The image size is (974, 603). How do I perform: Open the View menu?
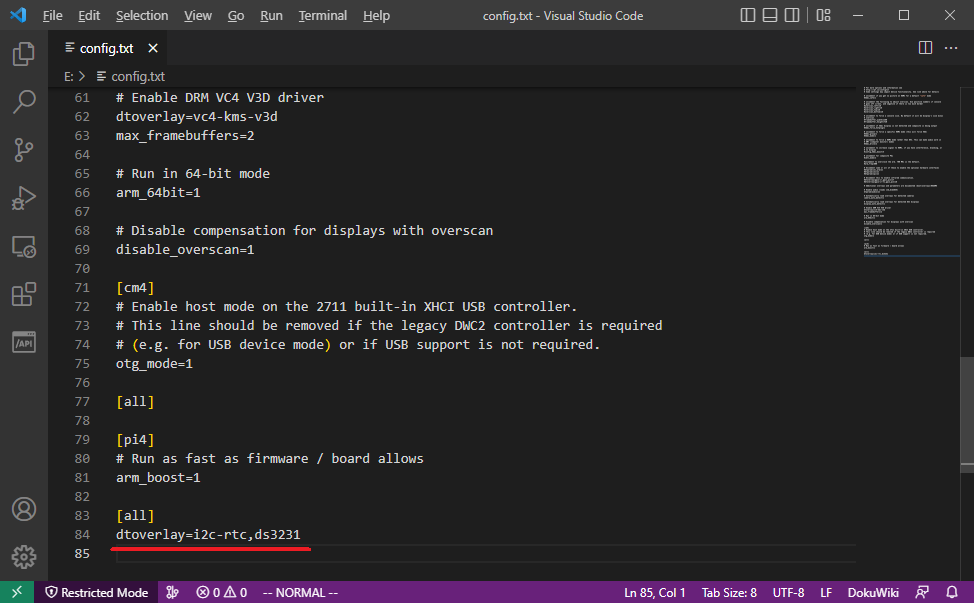click(198, 16)
